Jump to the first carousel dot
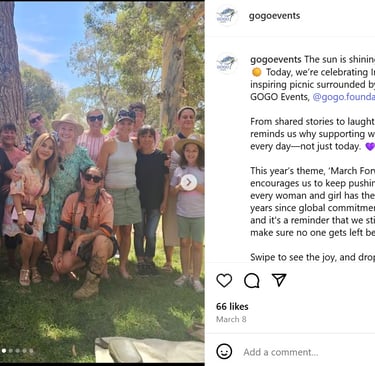Image resolution: width=375 pixels, height=366 pixels. pyautogui.click(x=4, y=351)
